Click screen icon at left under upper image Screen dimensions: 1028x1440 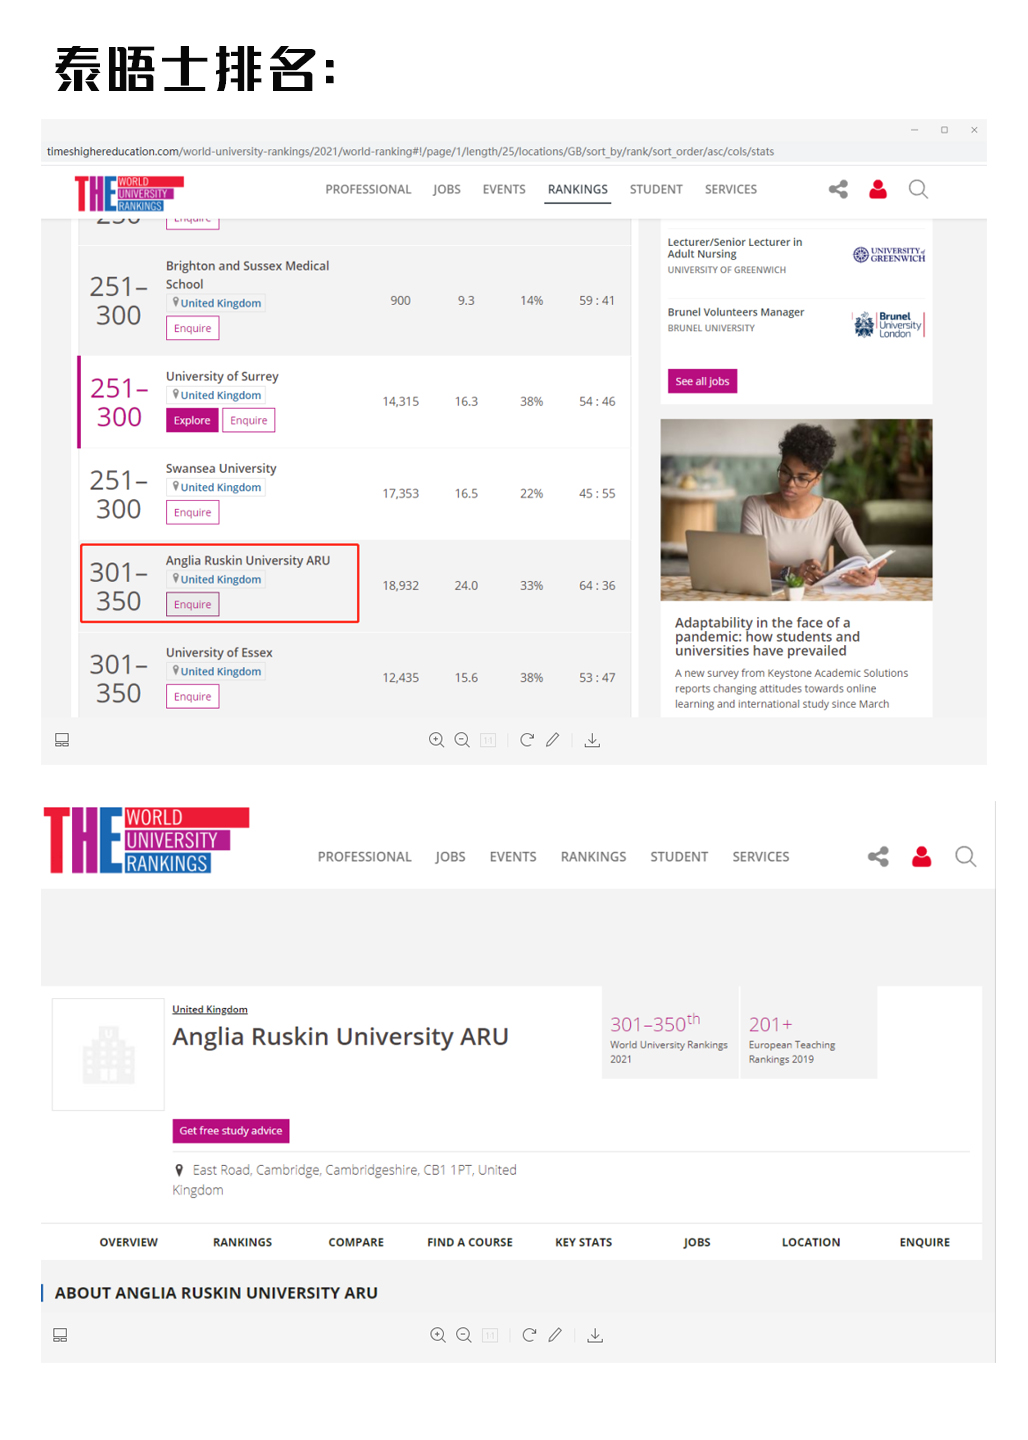pos(62,740)
